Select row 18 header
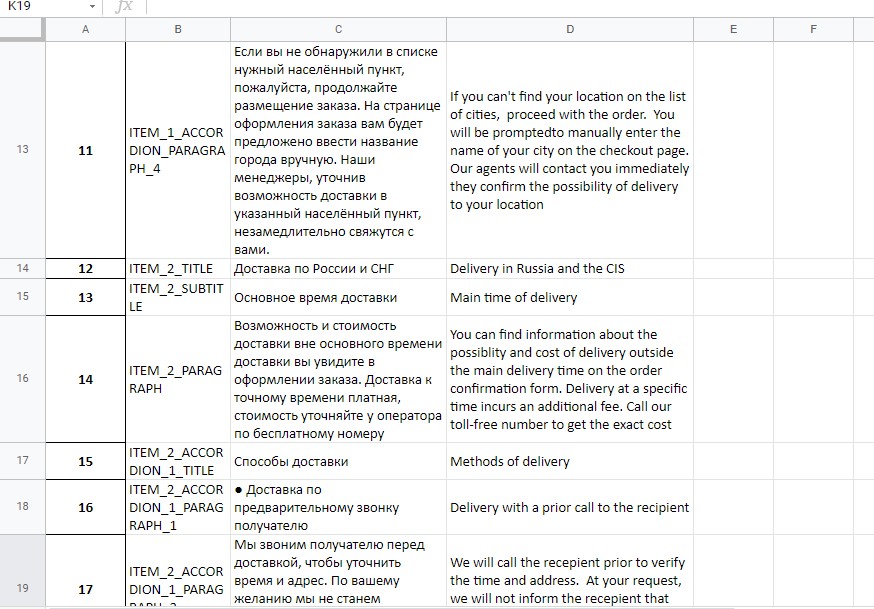Image resolution: width=874 pixels, height=609 pixels. tap(22, 507)
